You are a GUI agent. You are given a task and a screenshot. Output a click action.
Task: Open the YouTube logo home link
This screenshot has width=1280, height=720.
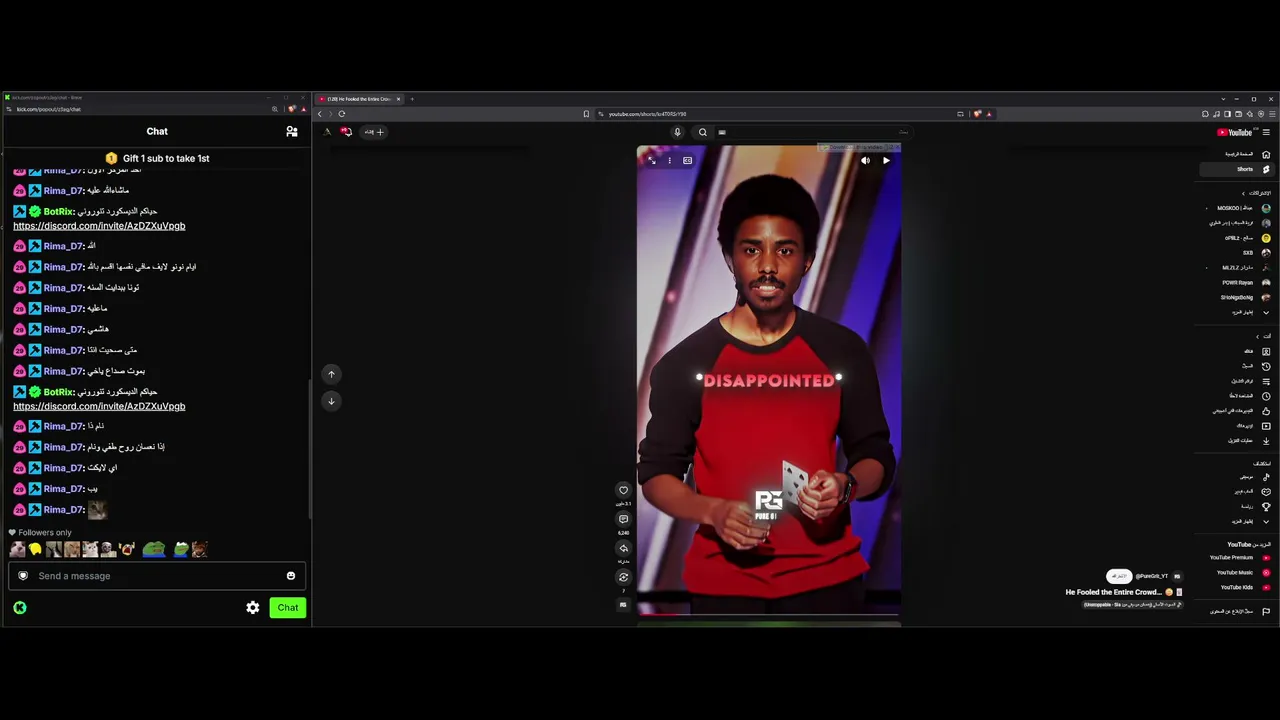pos(1235,132)
